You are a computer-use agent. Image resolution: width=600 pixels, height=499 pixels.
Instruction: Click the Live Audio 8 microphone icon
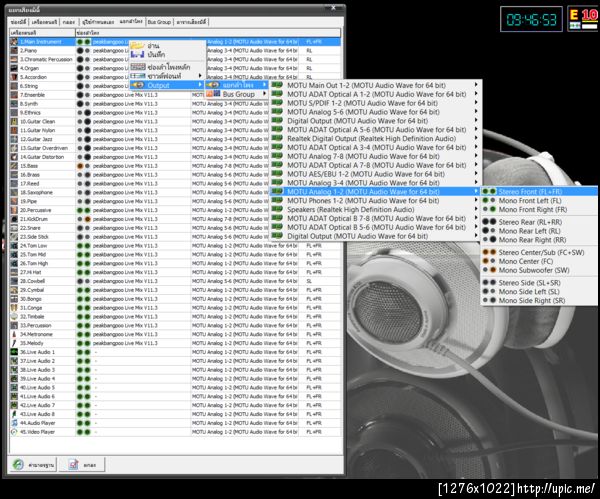pos(14,414)
